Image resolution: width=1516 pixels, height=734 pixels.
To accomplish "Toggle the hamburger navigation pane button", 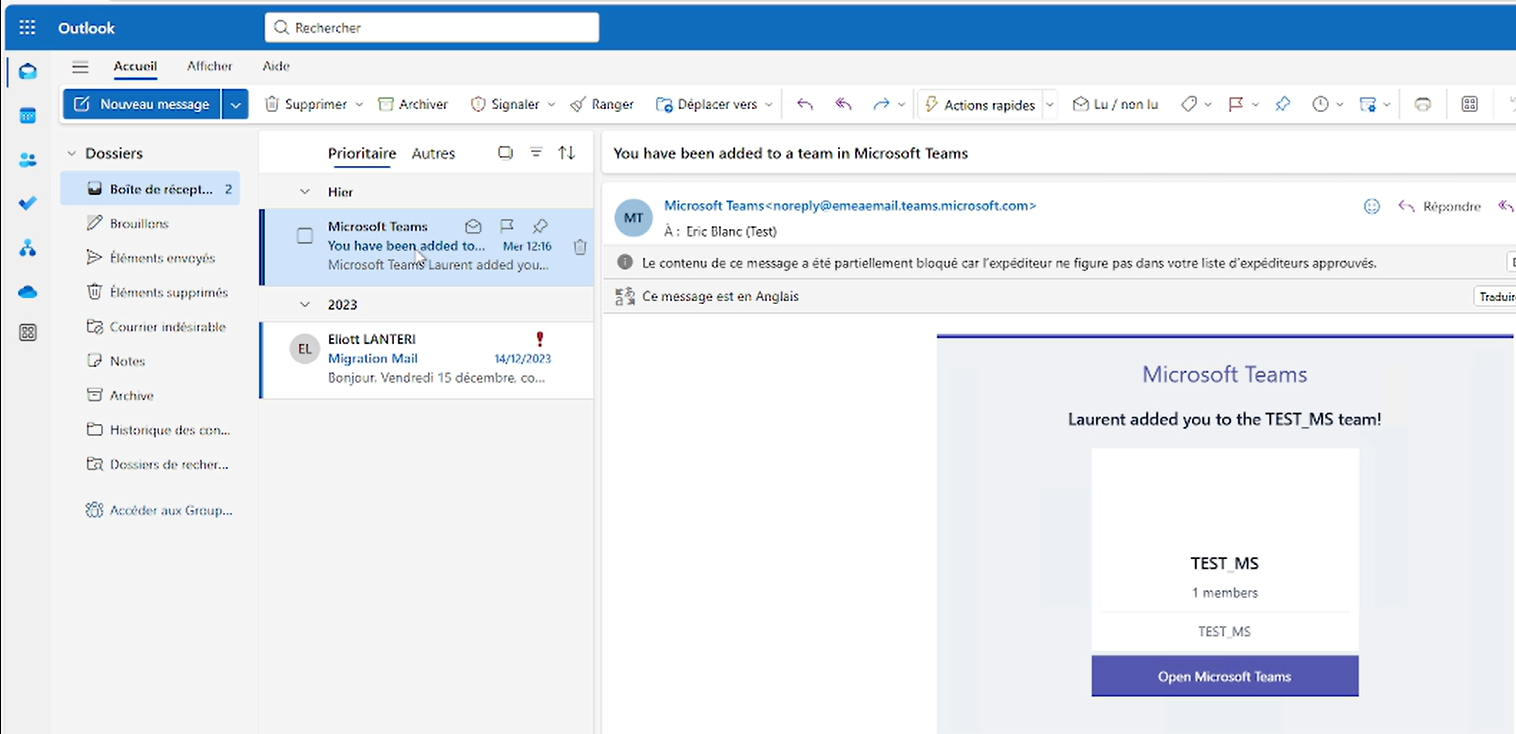I will pos(81,67).
